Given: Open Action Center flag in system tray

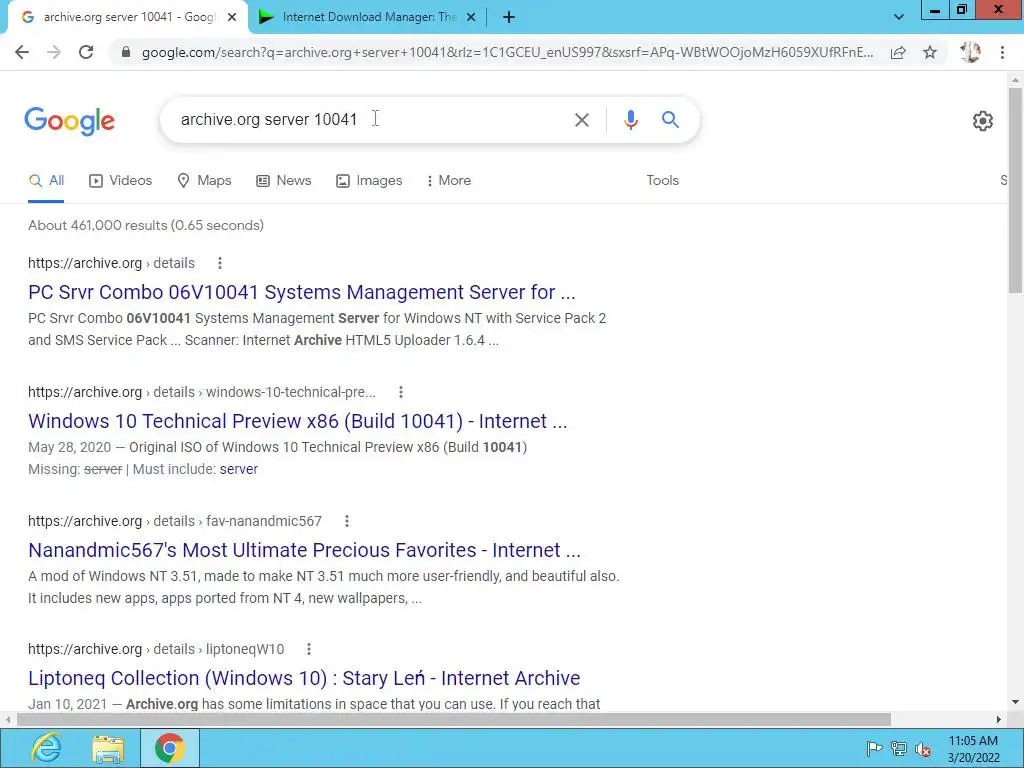Looking at the screenshot, I should click(874, 748).
